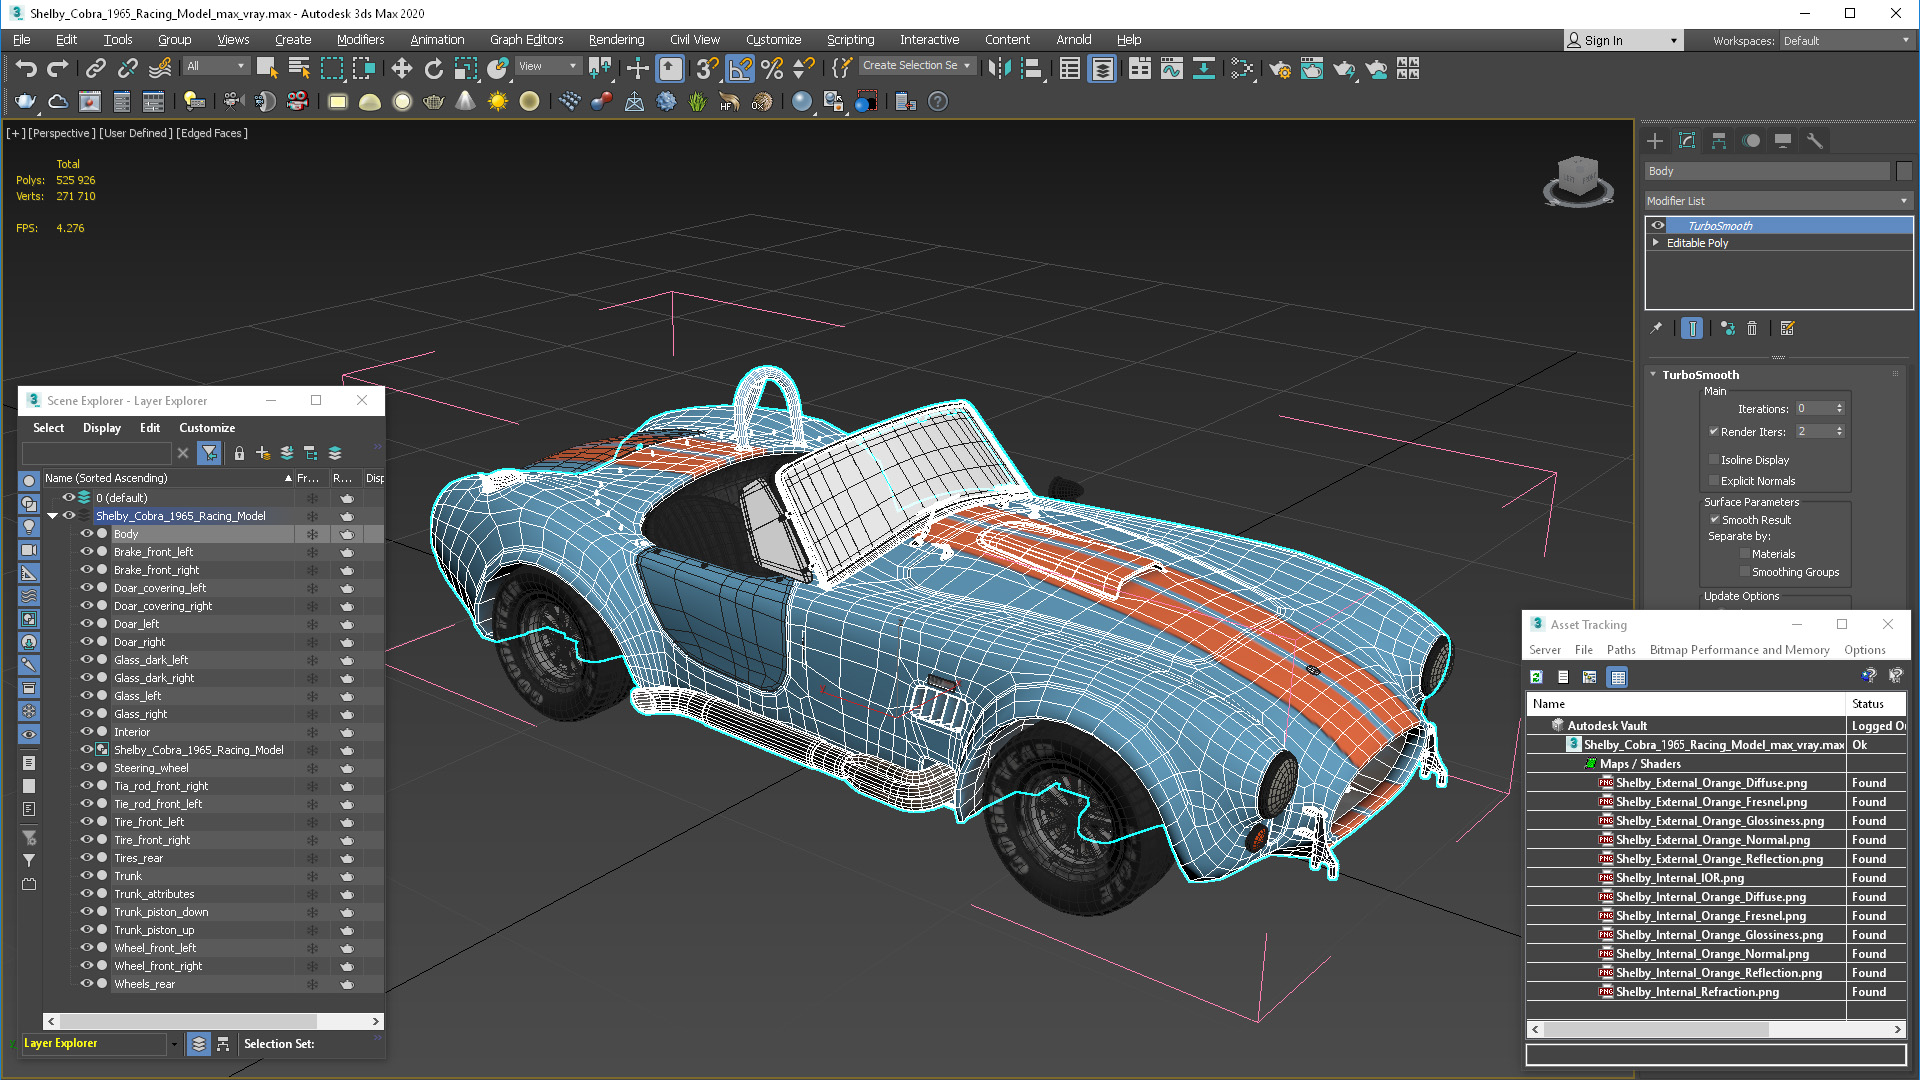Click the Edged Faces viewport label

(212, 133)
